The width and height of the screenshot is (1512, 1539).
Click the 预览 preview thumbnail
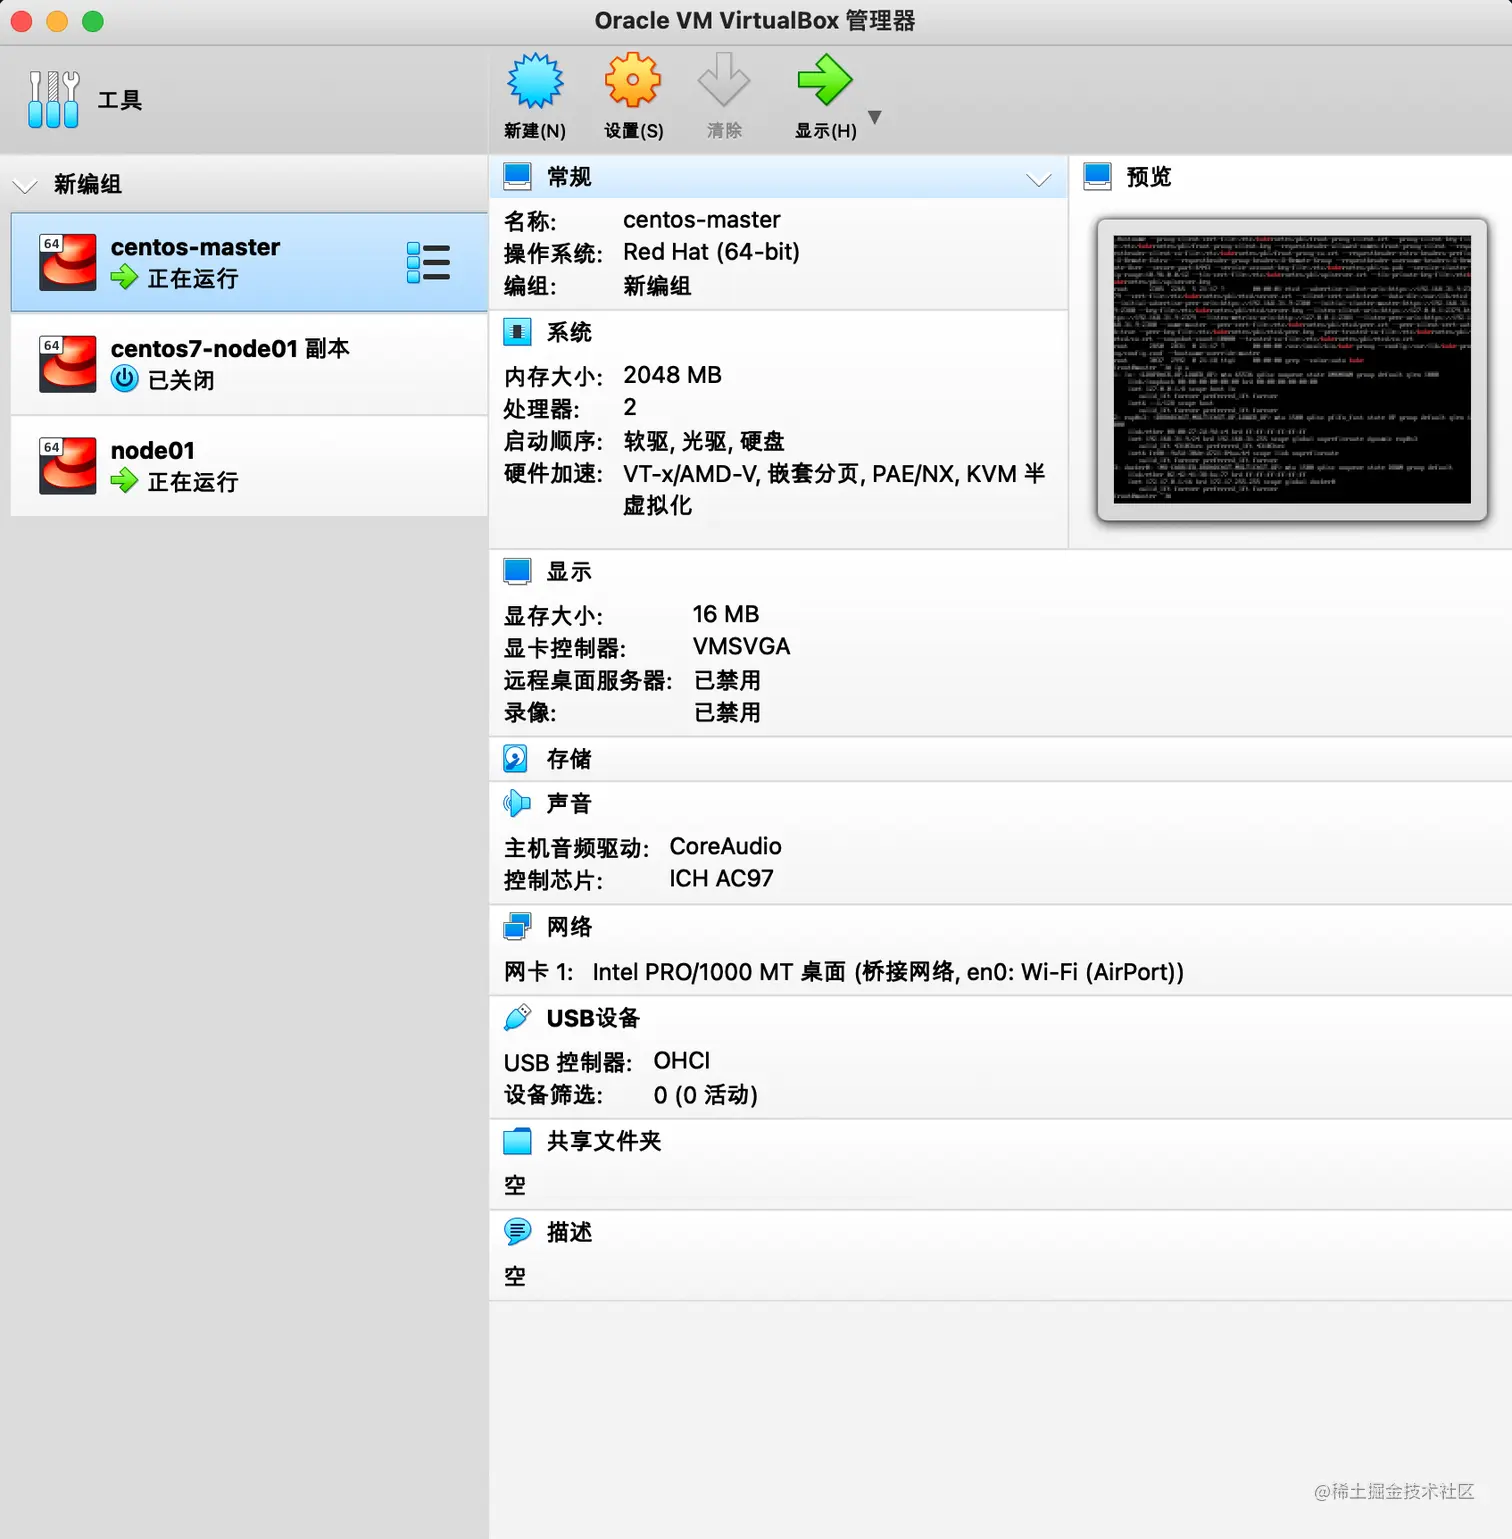click(1290, 370)
